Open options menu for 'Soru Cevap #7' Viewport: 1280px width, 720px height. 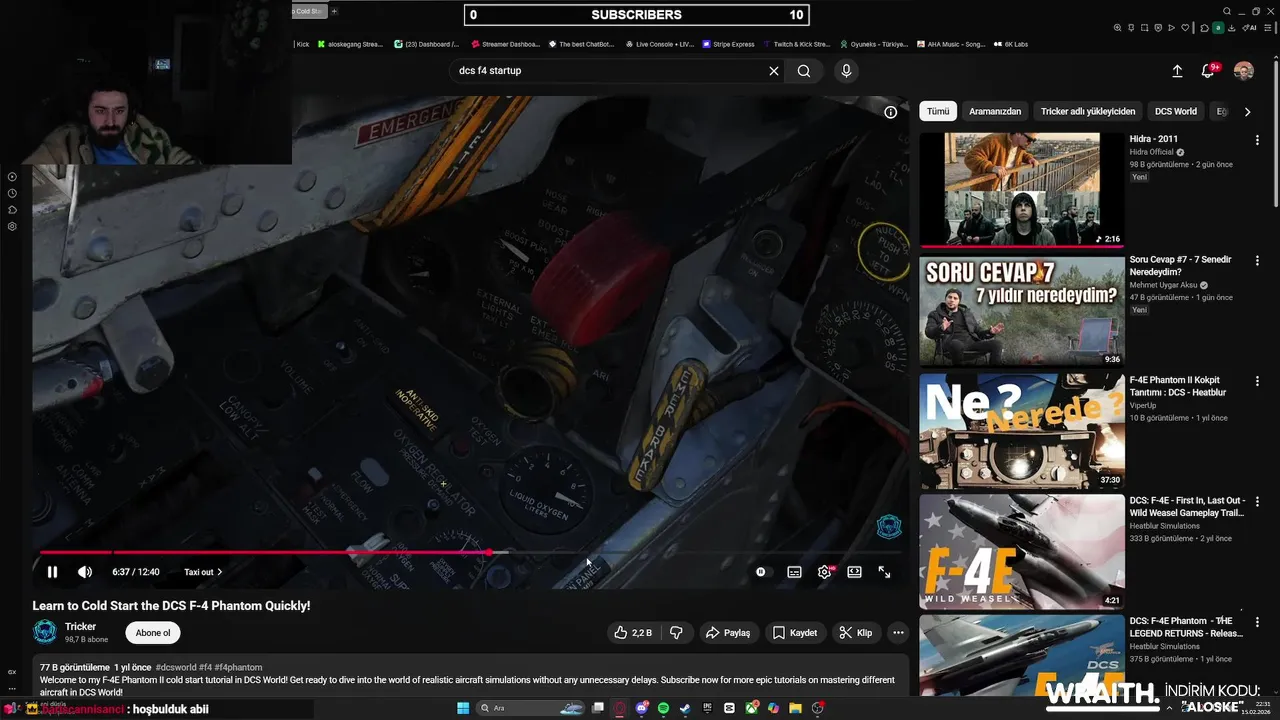coord(1257,260)
